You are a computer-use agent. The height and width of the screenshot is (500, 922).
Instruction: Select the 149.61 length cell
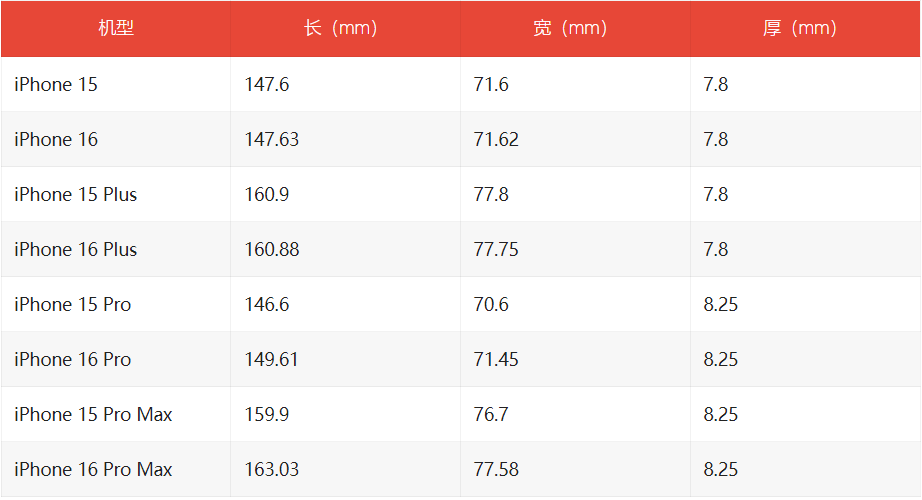pos(272,360)
